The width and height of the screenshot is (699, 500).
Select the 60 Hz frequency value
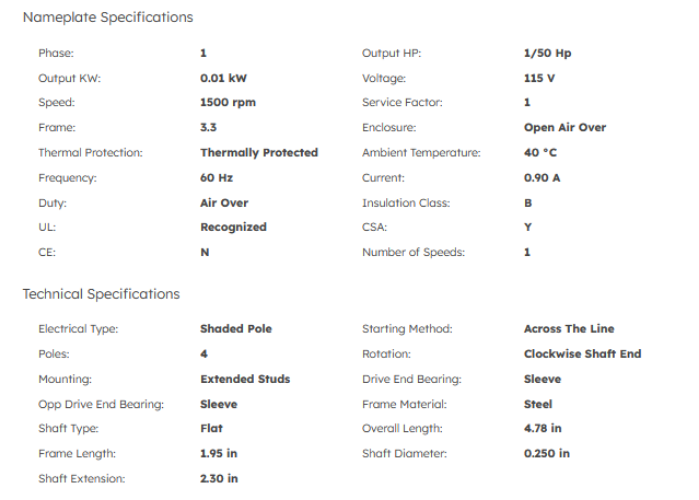(x=217, y=178)
